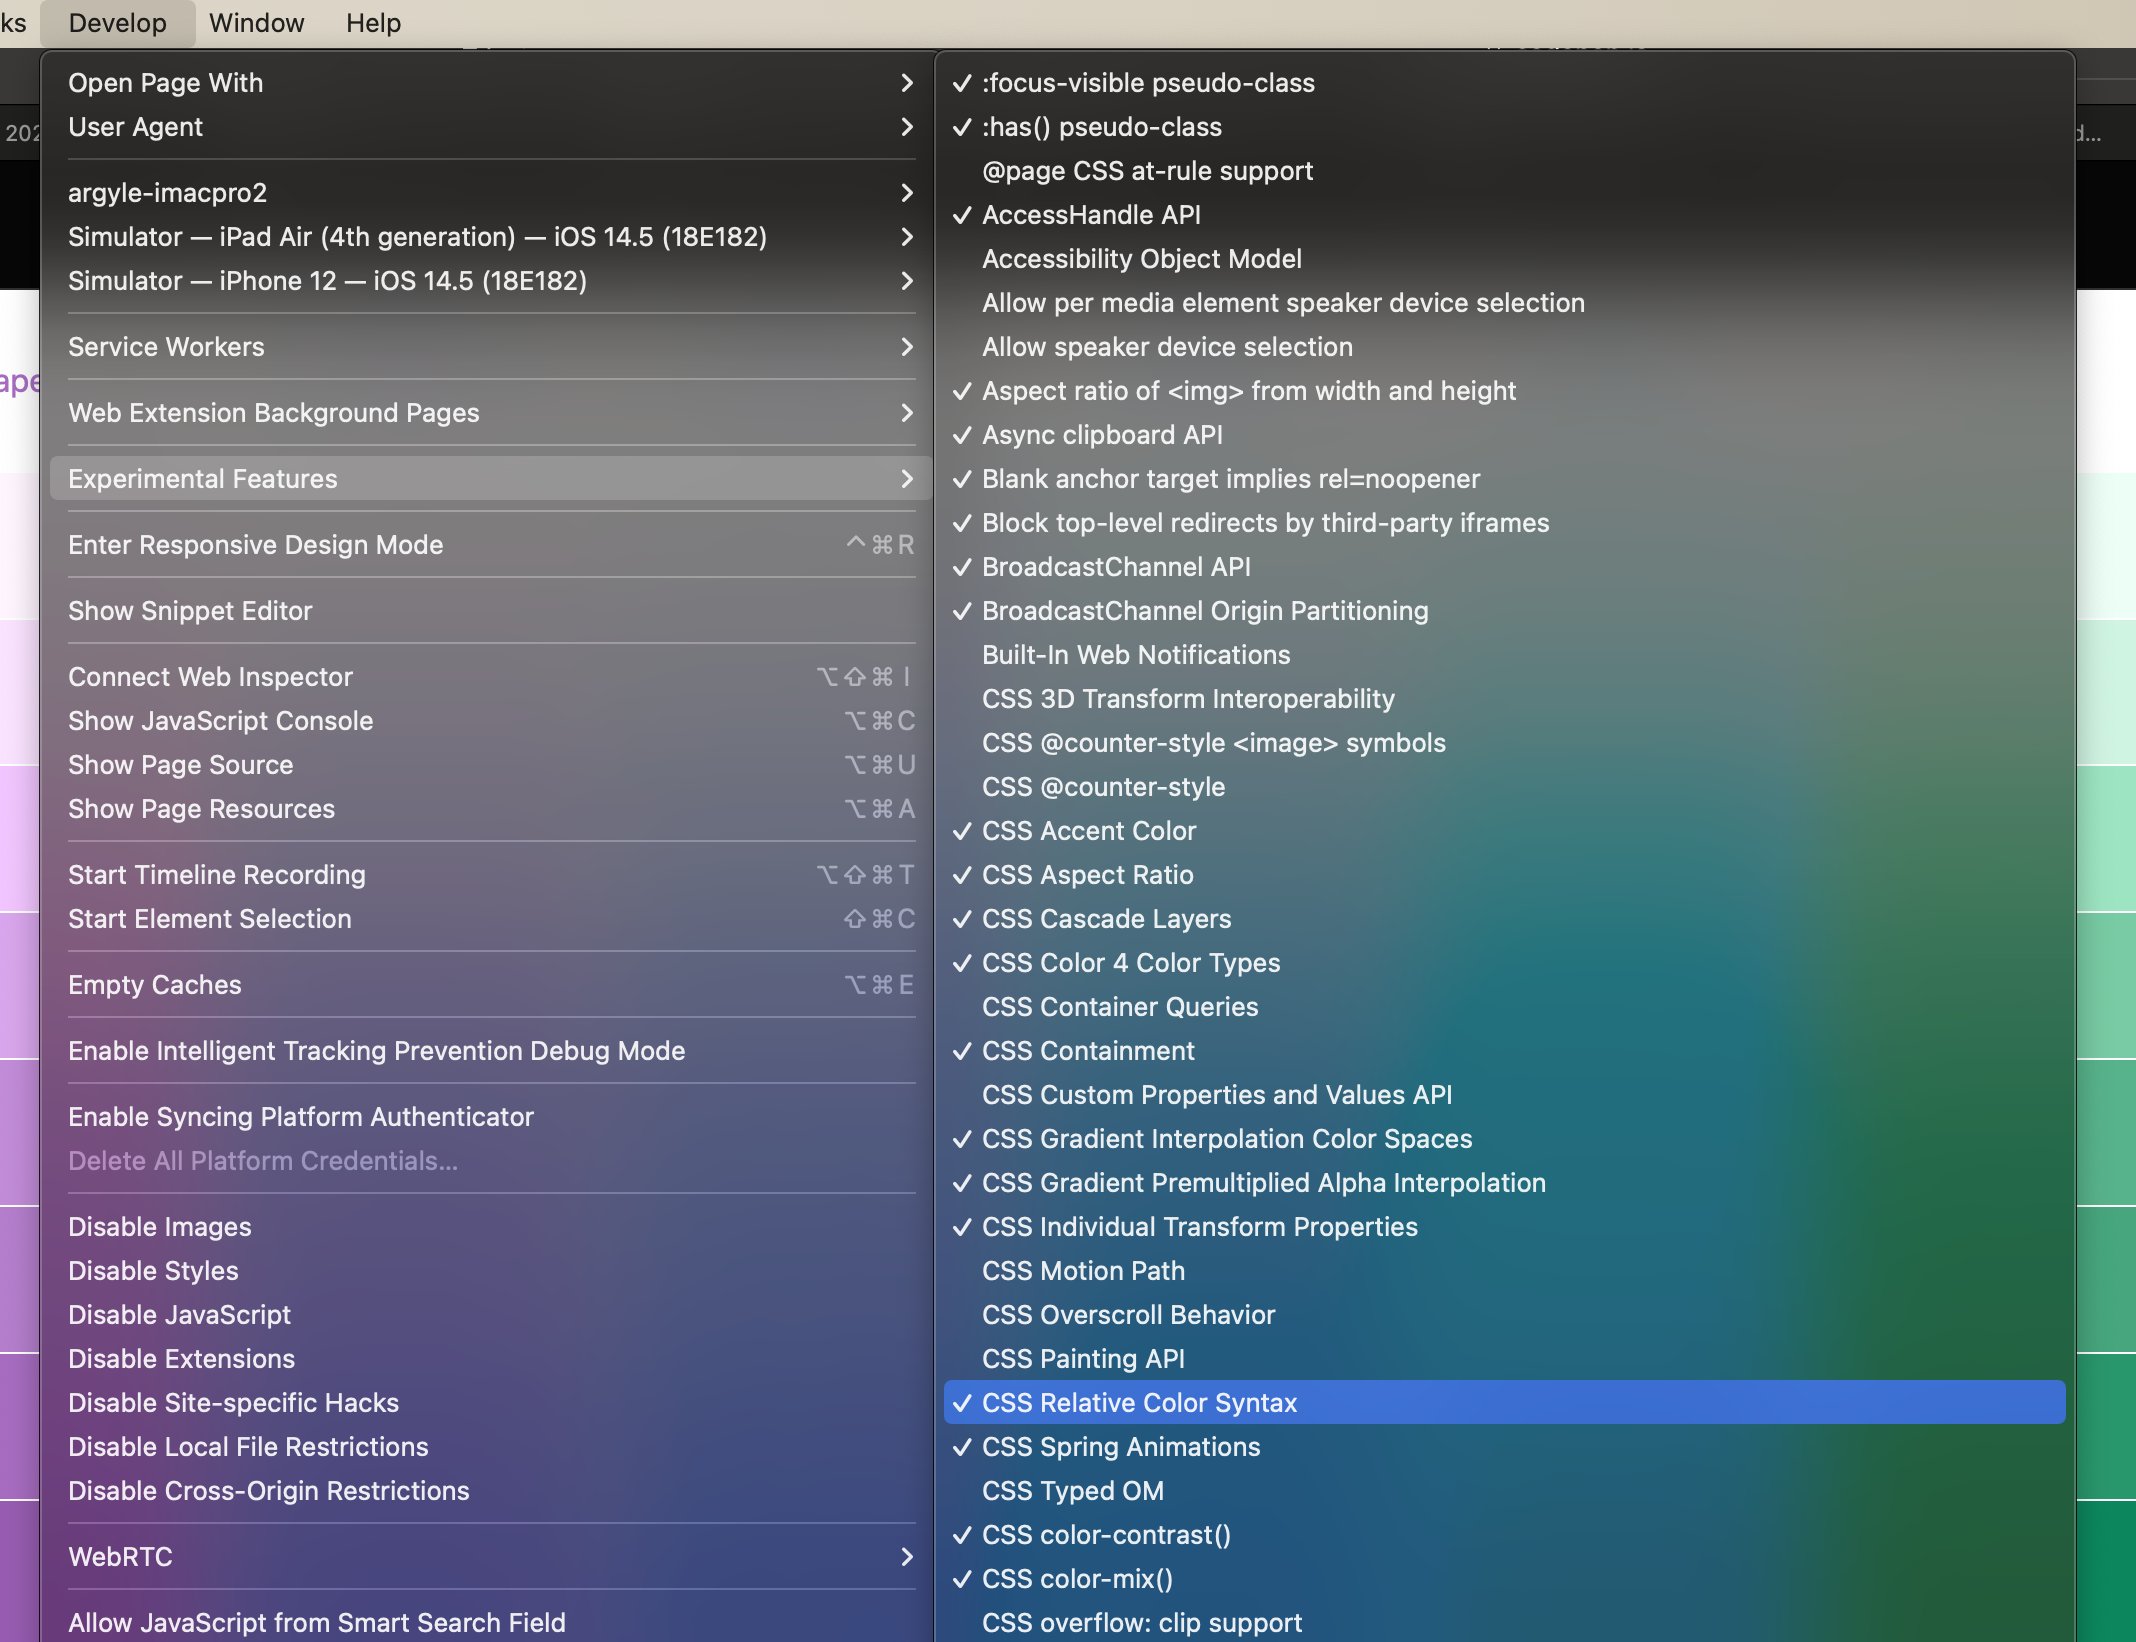The width and height of the screenshot is (2136, 1642).
Task: Select Disable JavaScript option
Action: click(x=179, y=1315)
